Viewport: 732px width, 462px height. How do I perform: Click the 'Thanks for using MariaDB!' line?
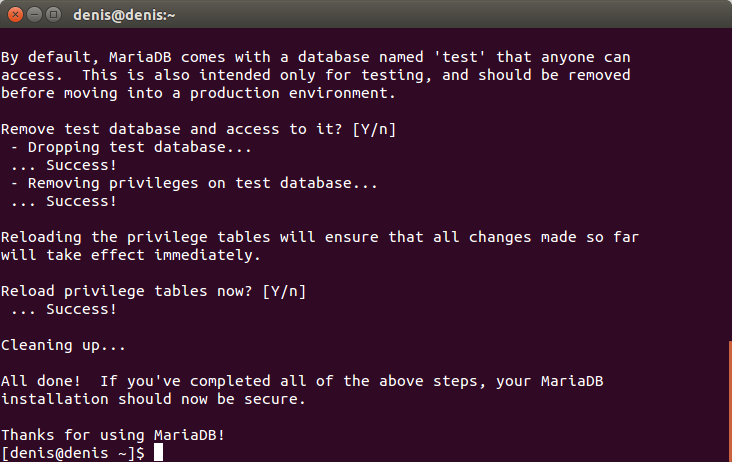[113, 435]
